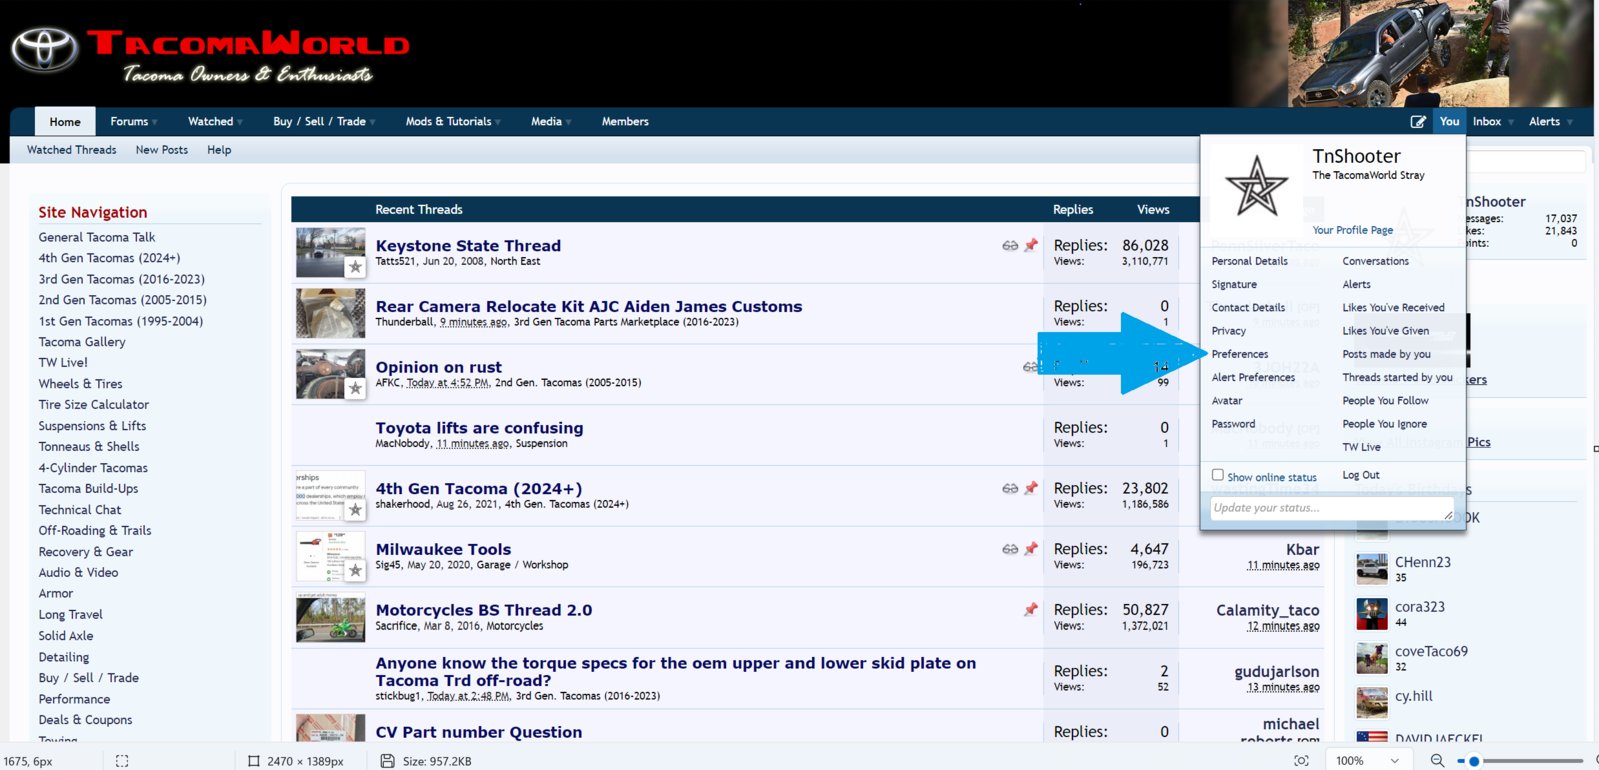Open Tire Size Calculator link
Viewport: 1599px width, 770px height.
tap(94, 405)
